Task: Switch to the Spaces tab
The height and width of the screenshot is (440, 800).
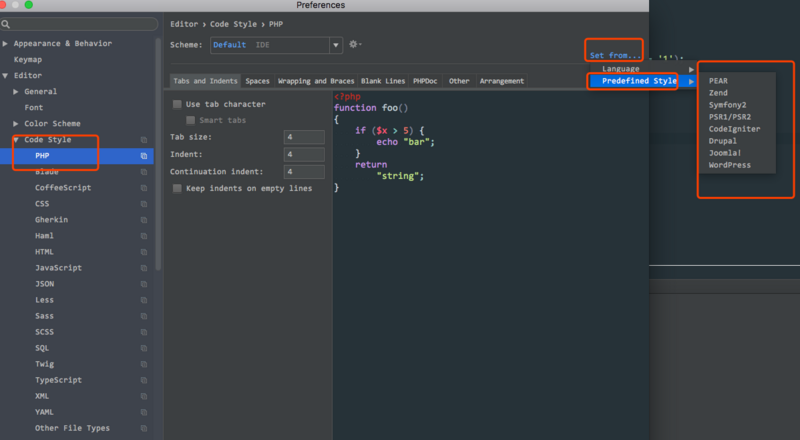Action: [257, 81]
